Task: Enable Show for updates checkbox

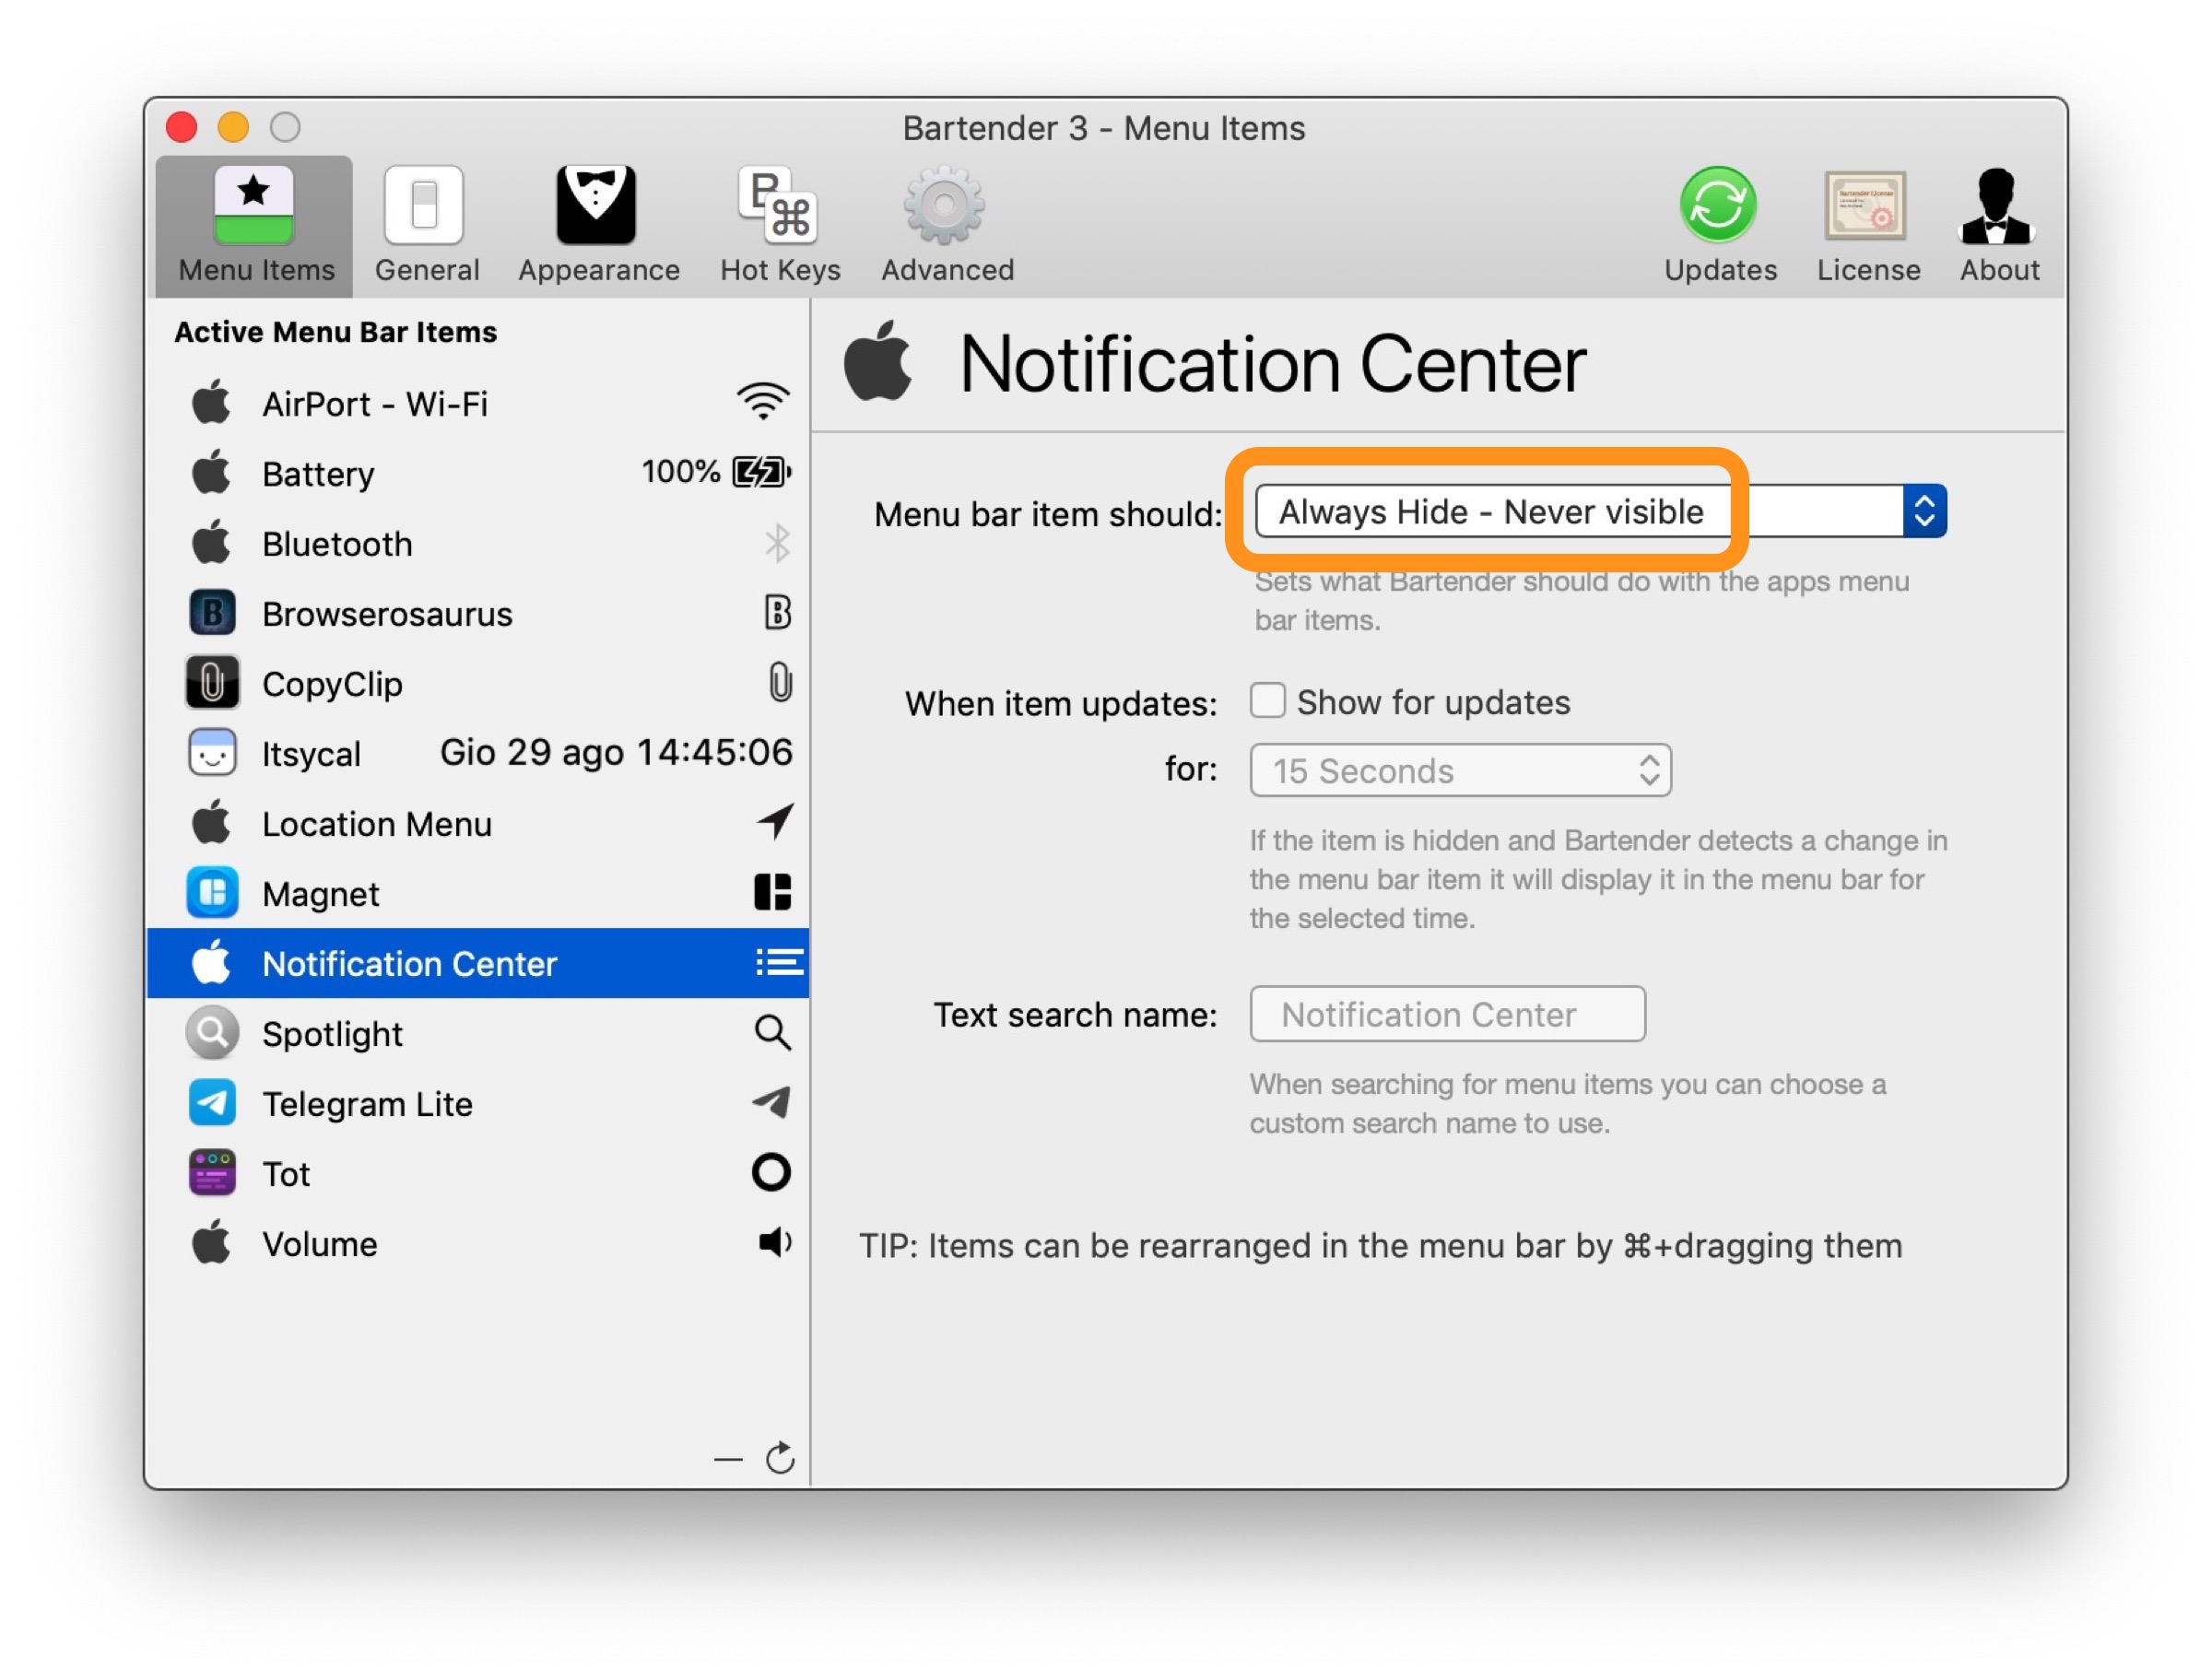Action: 1267,701
